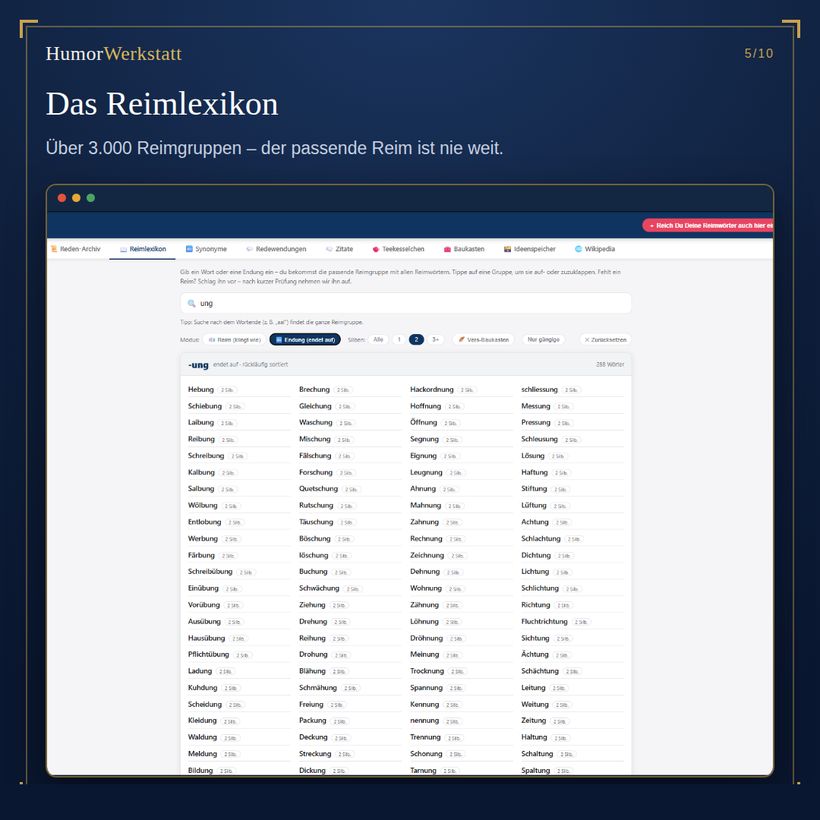
Task: Click the Teekesselchen red teapot icon
Action: click(375, 249)
